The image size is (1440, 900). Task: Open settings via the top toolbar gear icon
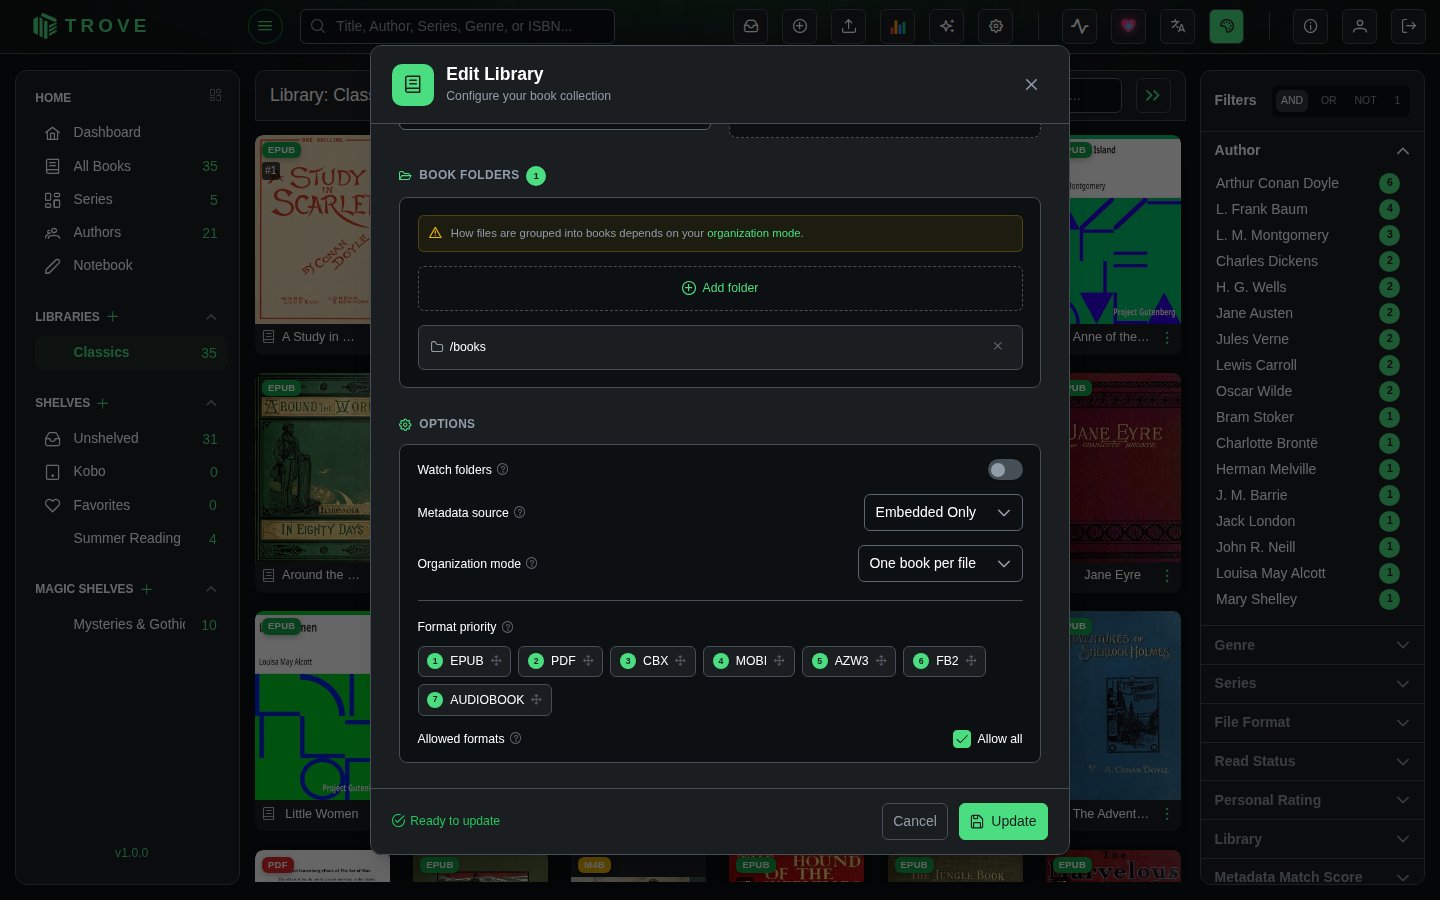[x=996, y=26]
